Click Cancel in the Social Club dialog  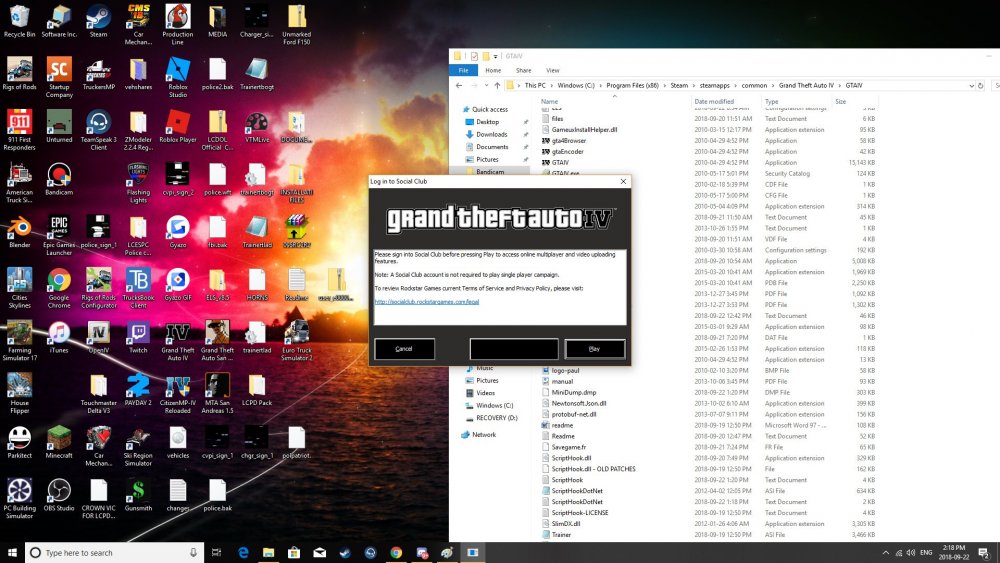[x=404, y=349]
